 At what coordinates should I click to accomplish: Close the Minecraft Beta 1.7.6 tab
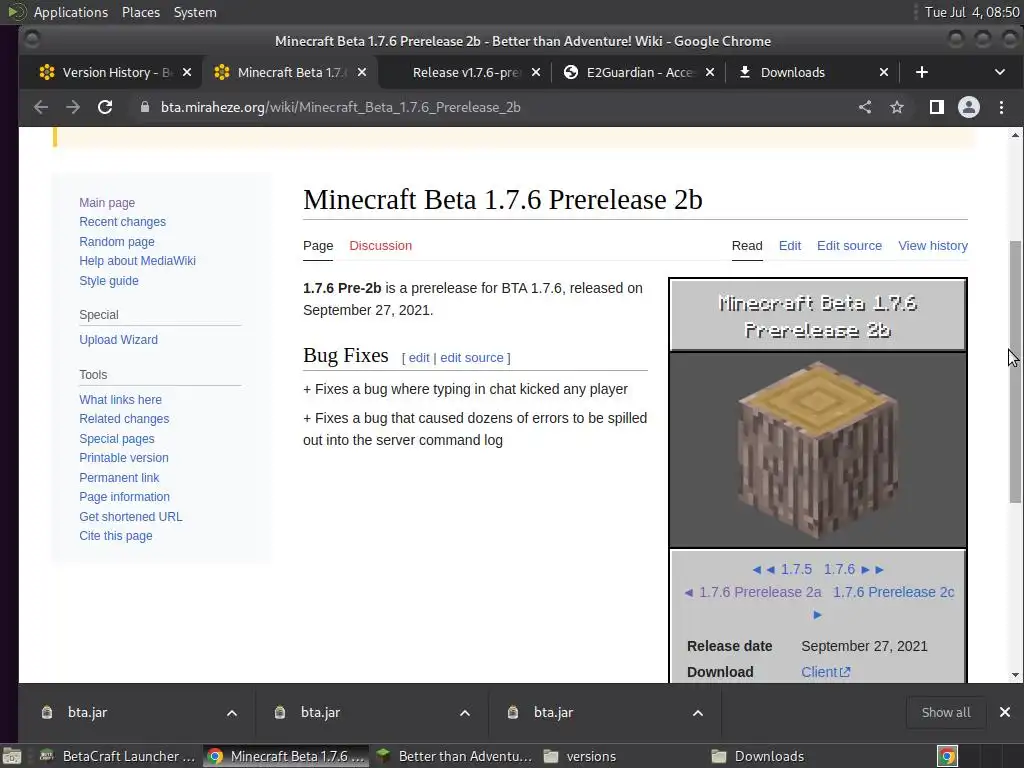click(362, 72)
